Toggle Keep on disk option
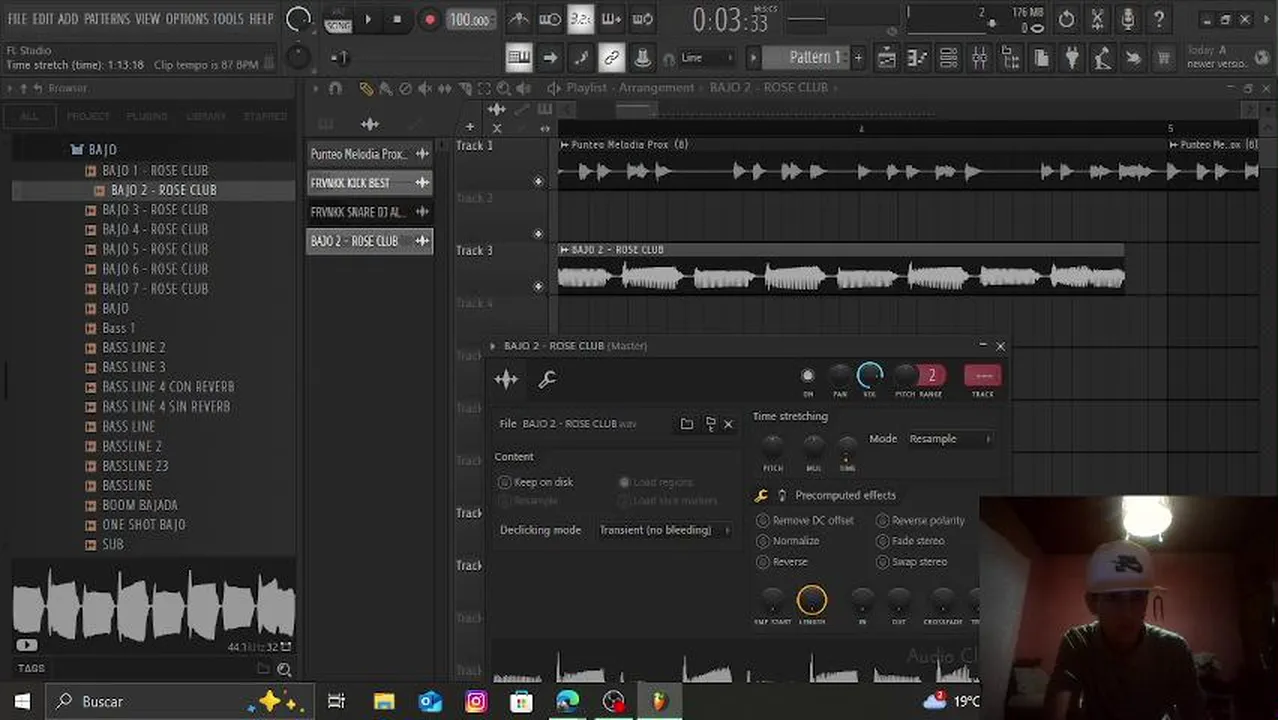 click(537, 482)
